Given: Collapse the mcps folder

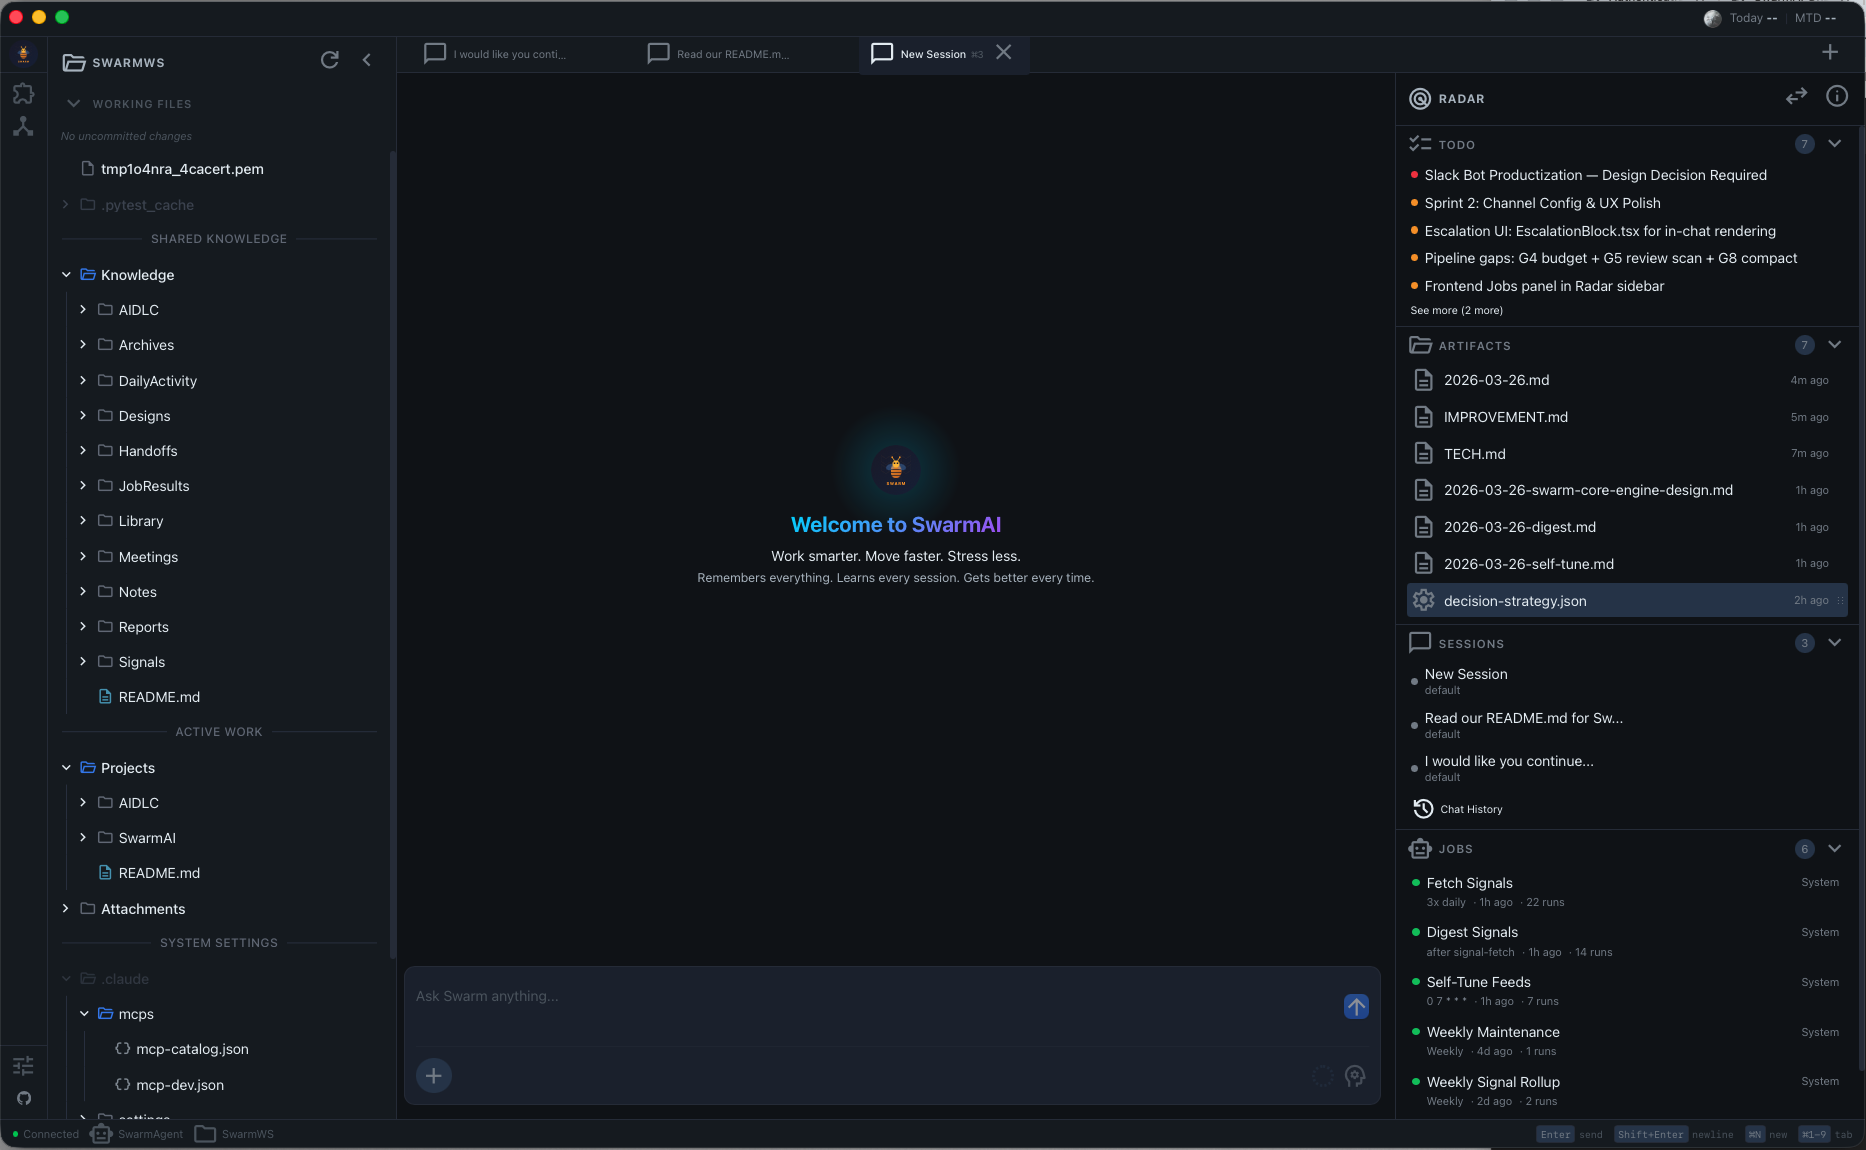Looking at the screenshot, I should (84, 1013).
